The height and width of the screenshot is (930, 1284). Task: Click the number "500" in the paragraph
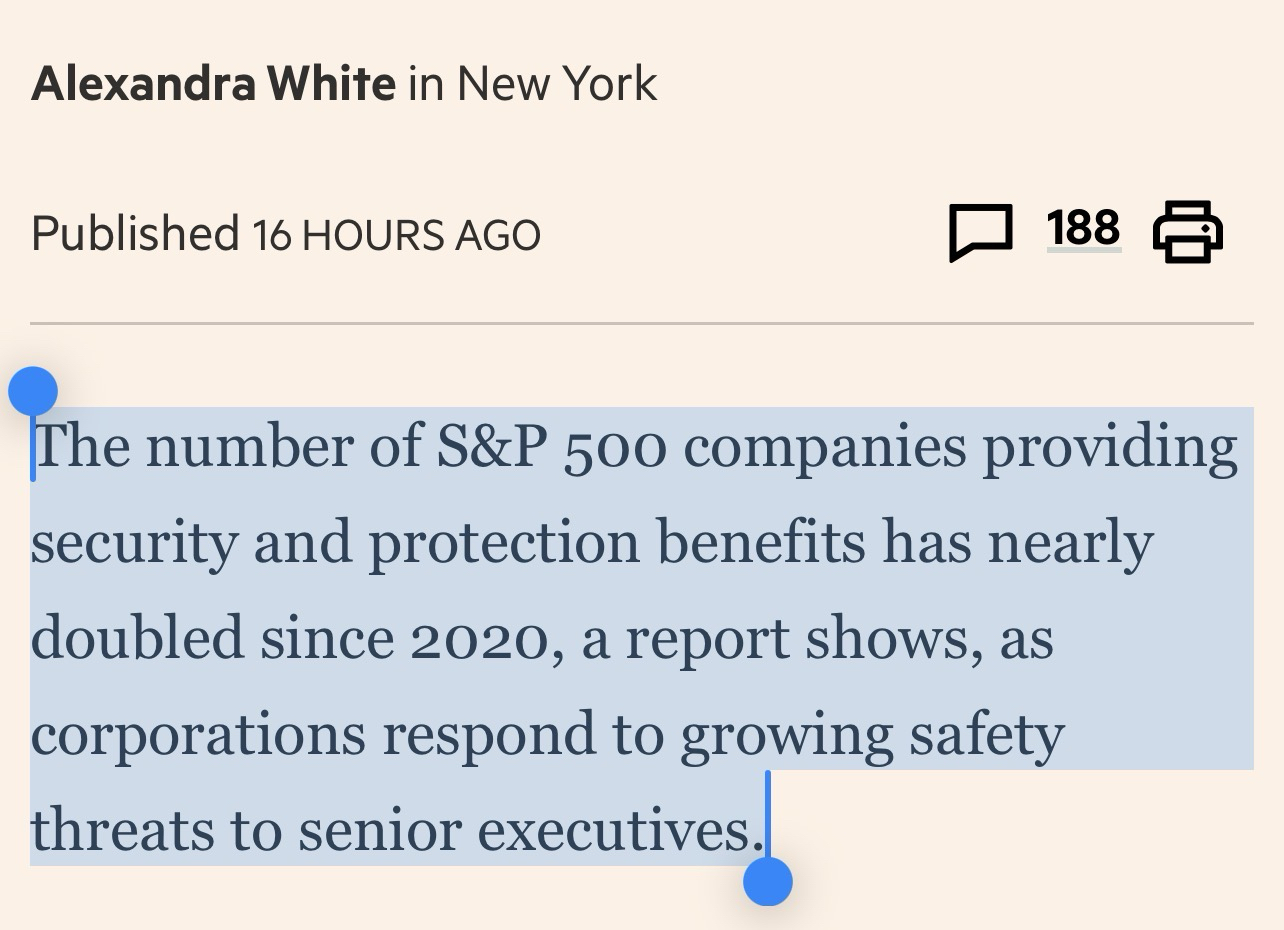(615, 448)
